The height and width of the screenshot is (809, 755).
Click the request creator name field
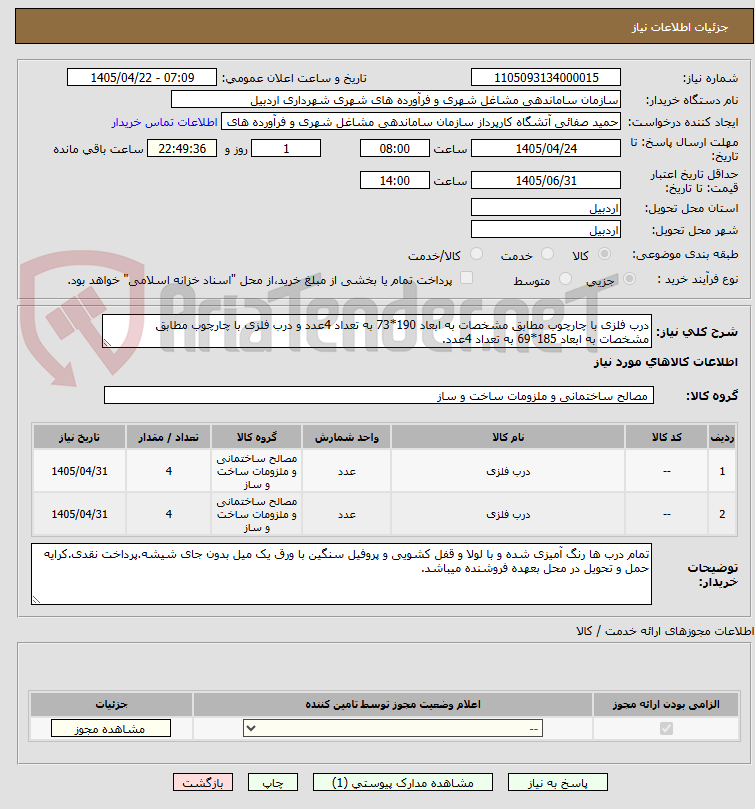(x=421, y=122)
